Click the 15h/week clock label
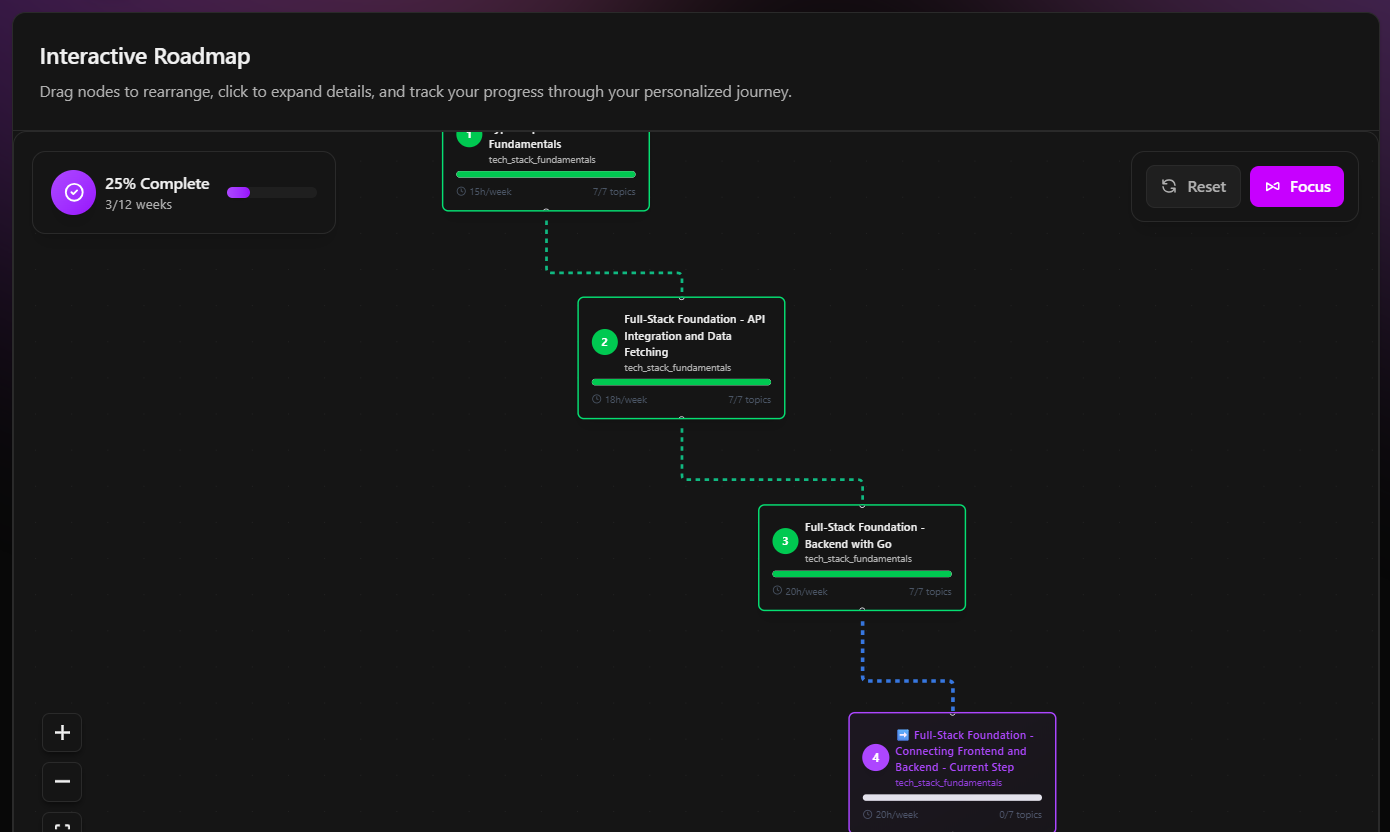 [x=484, y=192]
